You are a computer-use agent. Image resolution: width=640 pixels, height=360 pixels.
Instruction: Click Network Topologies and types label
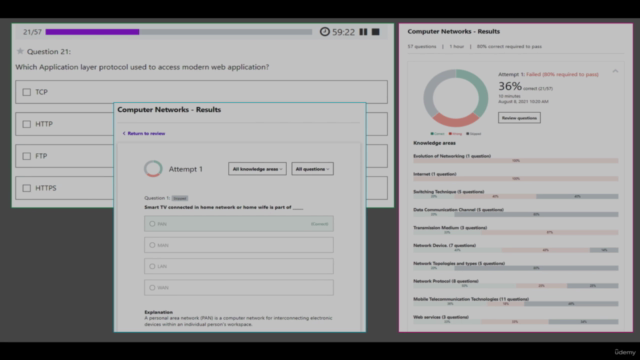(459, 263)
